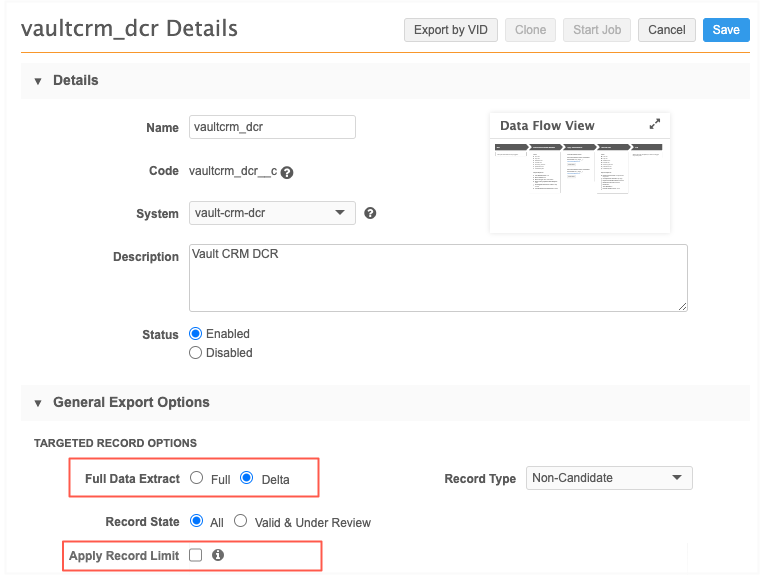Open the System dropdown
This screenshot has height=575, width=761.
272,213
